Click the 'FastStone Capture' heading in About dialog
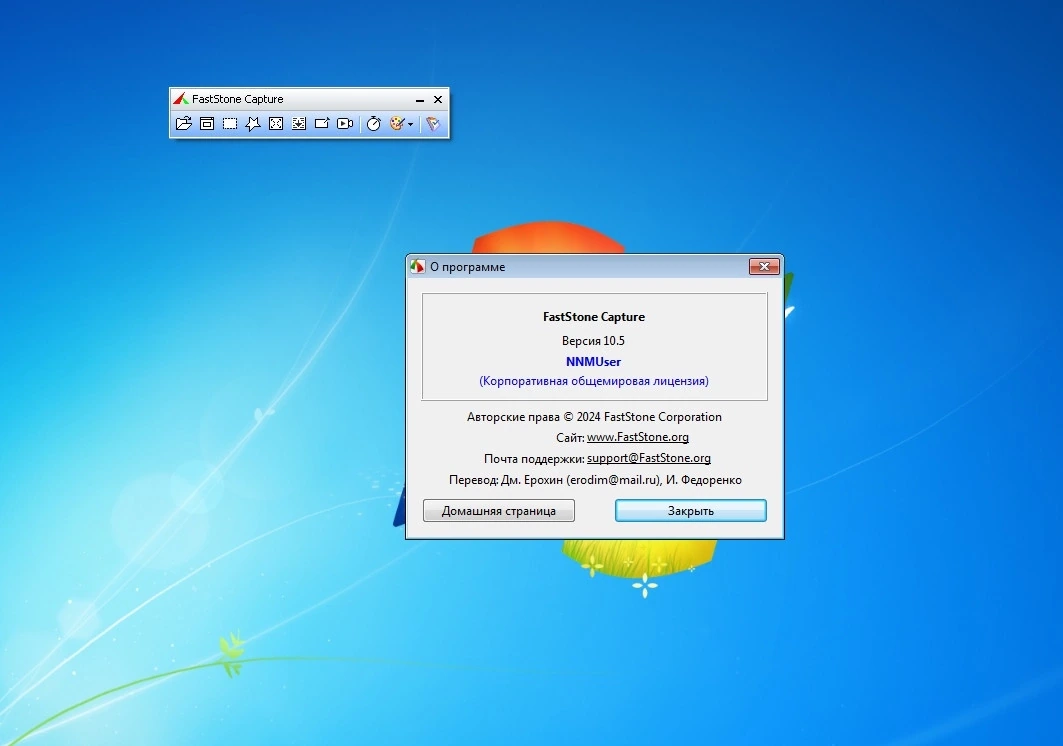Image resolution: width=1063 pixels, height=746 pixels. coord(594,317)
